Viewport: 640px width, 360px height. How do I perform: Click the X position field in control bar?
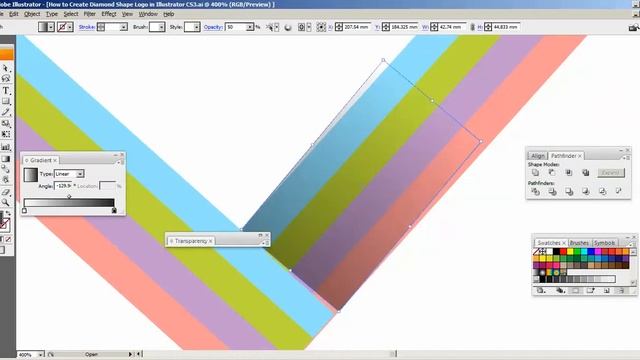pos(357,27)
